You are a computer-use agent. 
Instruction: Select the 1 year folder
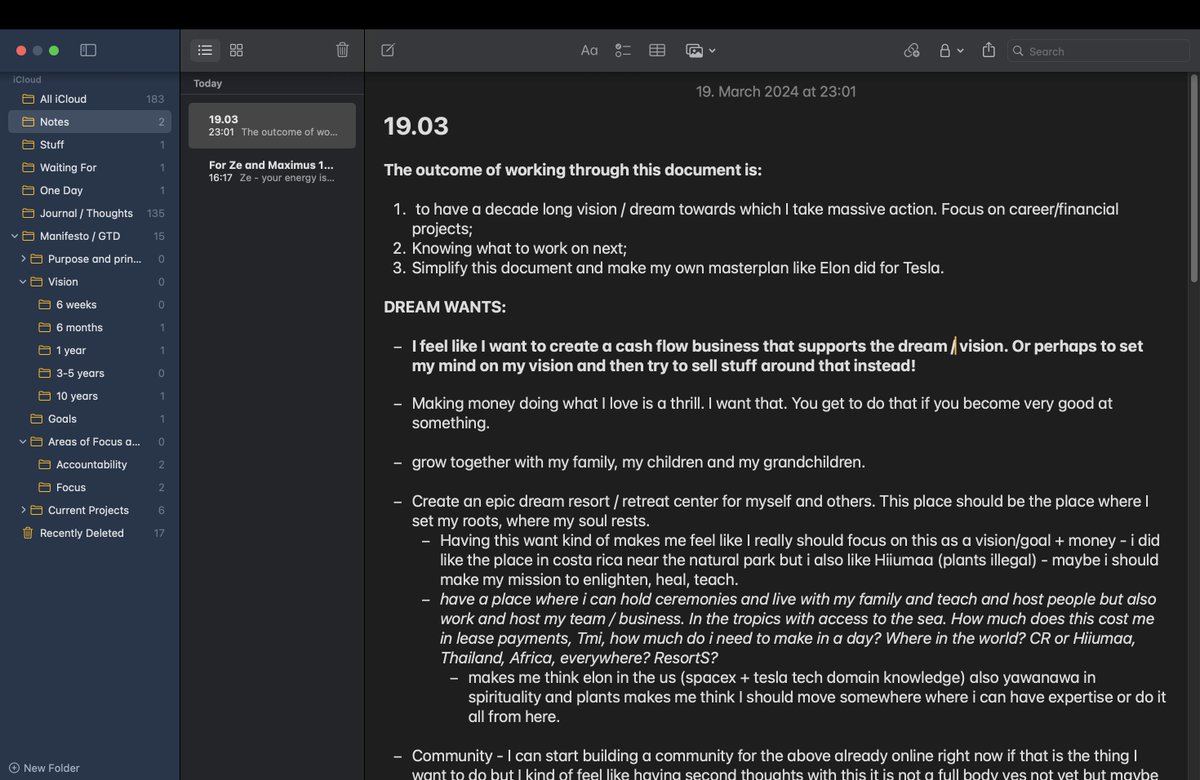90,351
